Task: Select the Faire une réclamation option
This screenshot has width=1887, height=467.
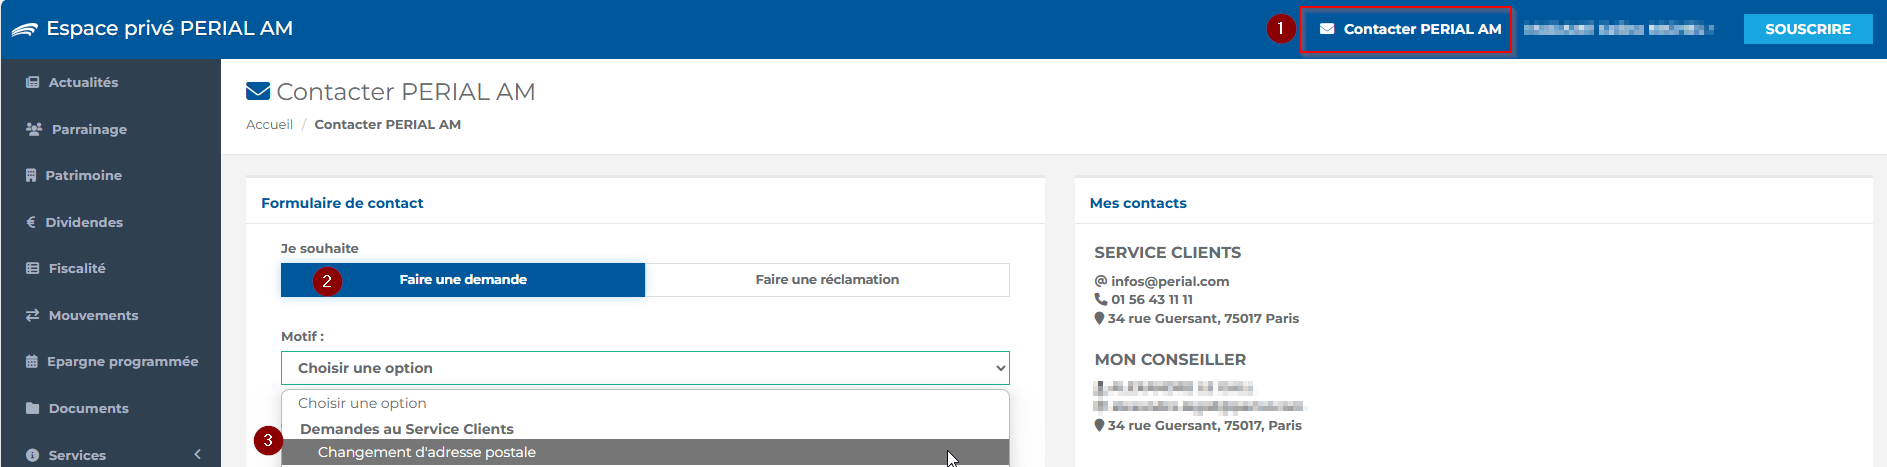Action: (x=827, y=280)
